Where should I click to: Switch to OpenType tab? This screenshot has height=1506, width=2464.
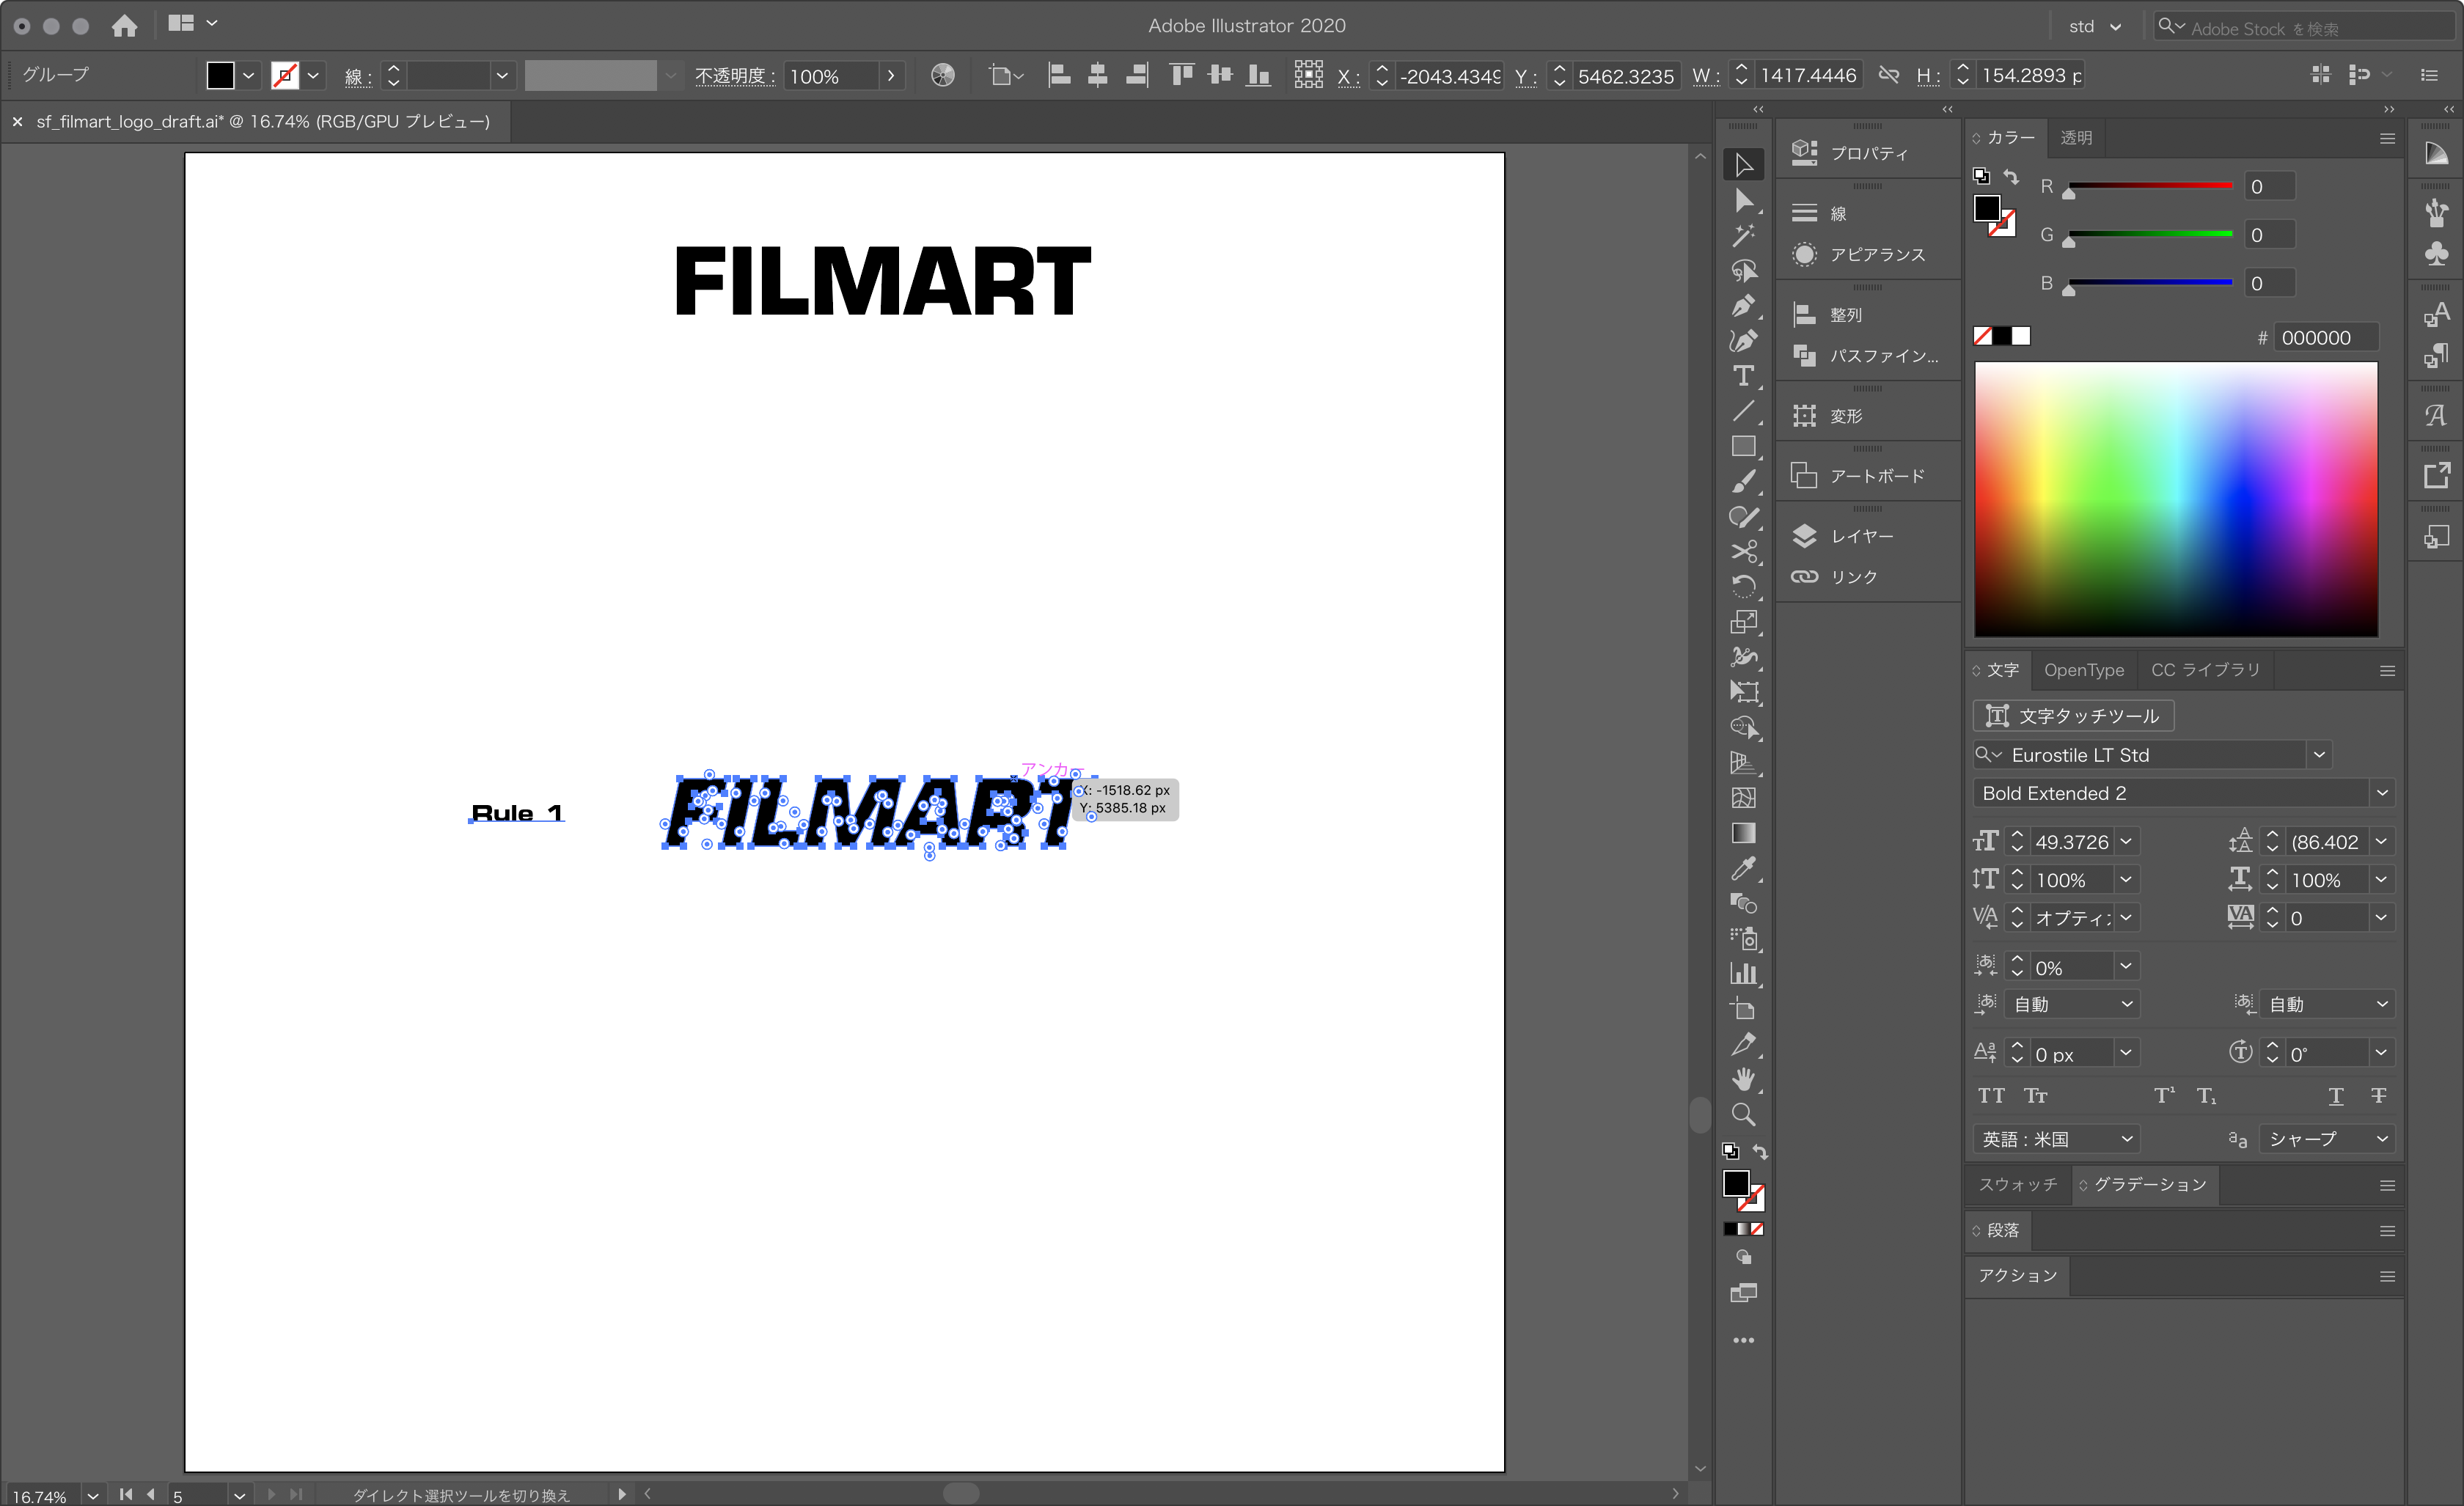(x=2083, y=670)
